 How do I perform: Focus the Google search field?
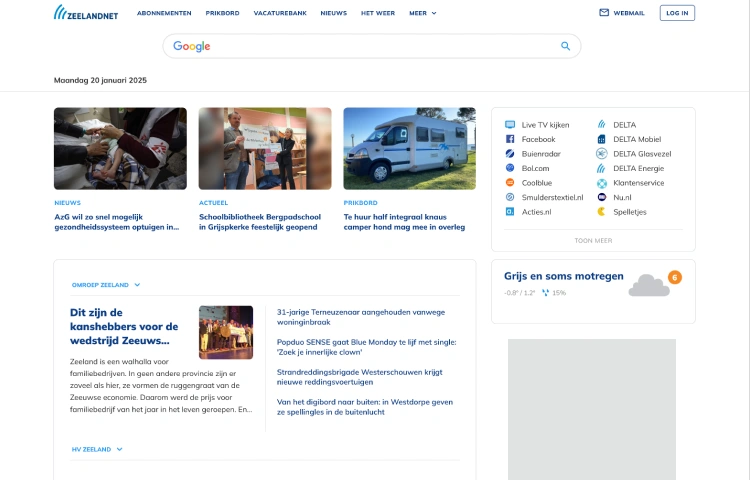pos(372,46)
